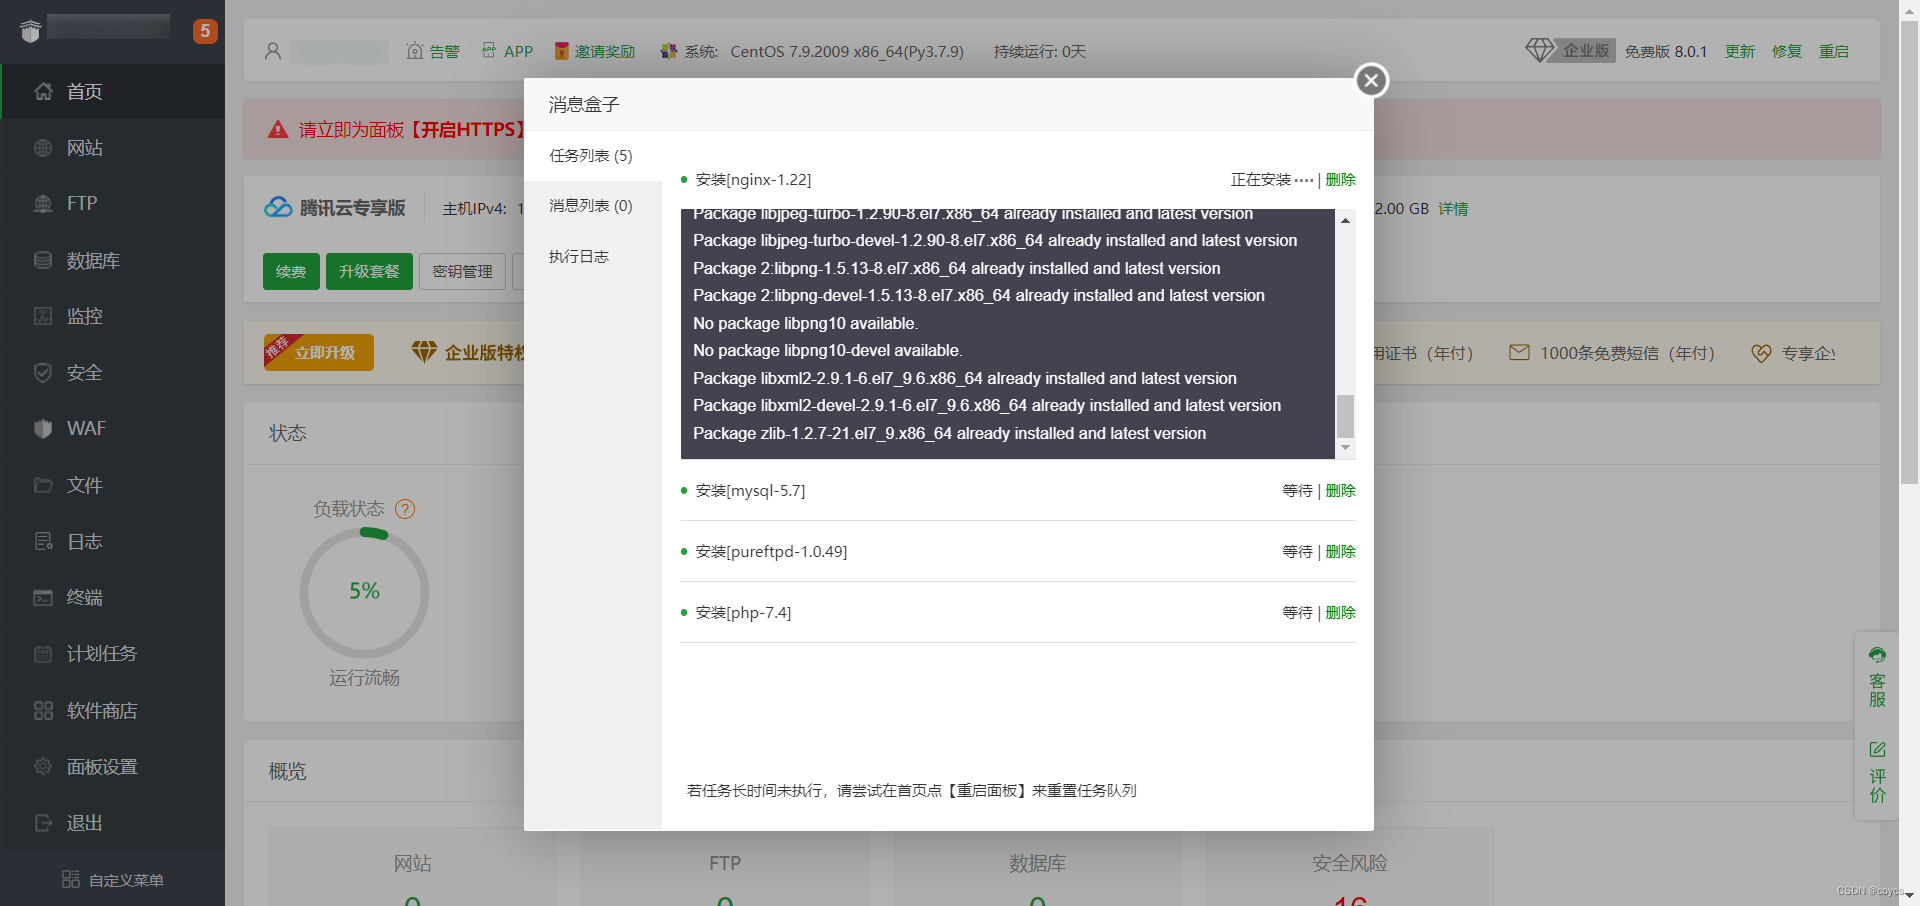This screenshot has width=1920, height=906.
Task: Open the 首页 home sidebar item
Action: (112, 91)
